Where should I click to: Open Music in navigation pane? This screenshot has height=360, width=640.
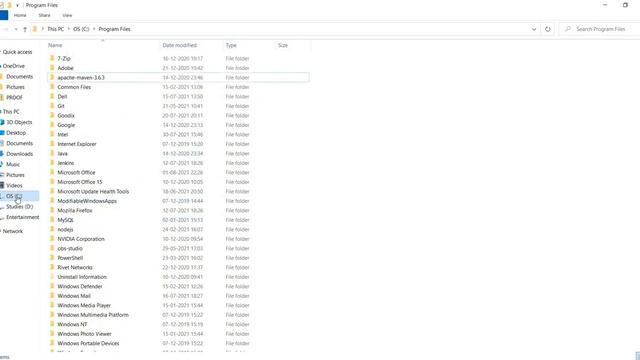(13, 164)
